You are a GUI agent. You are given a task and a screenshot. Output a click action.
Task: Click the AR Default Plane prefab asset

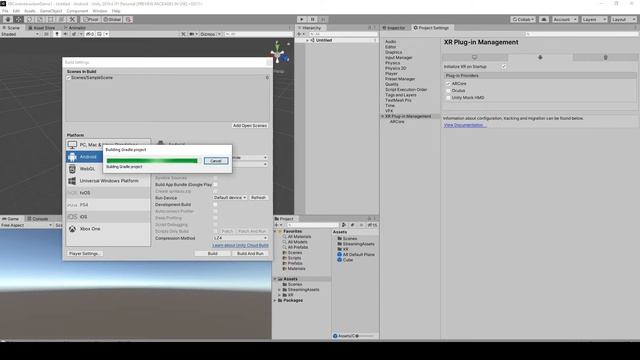[x=356, y=254]
